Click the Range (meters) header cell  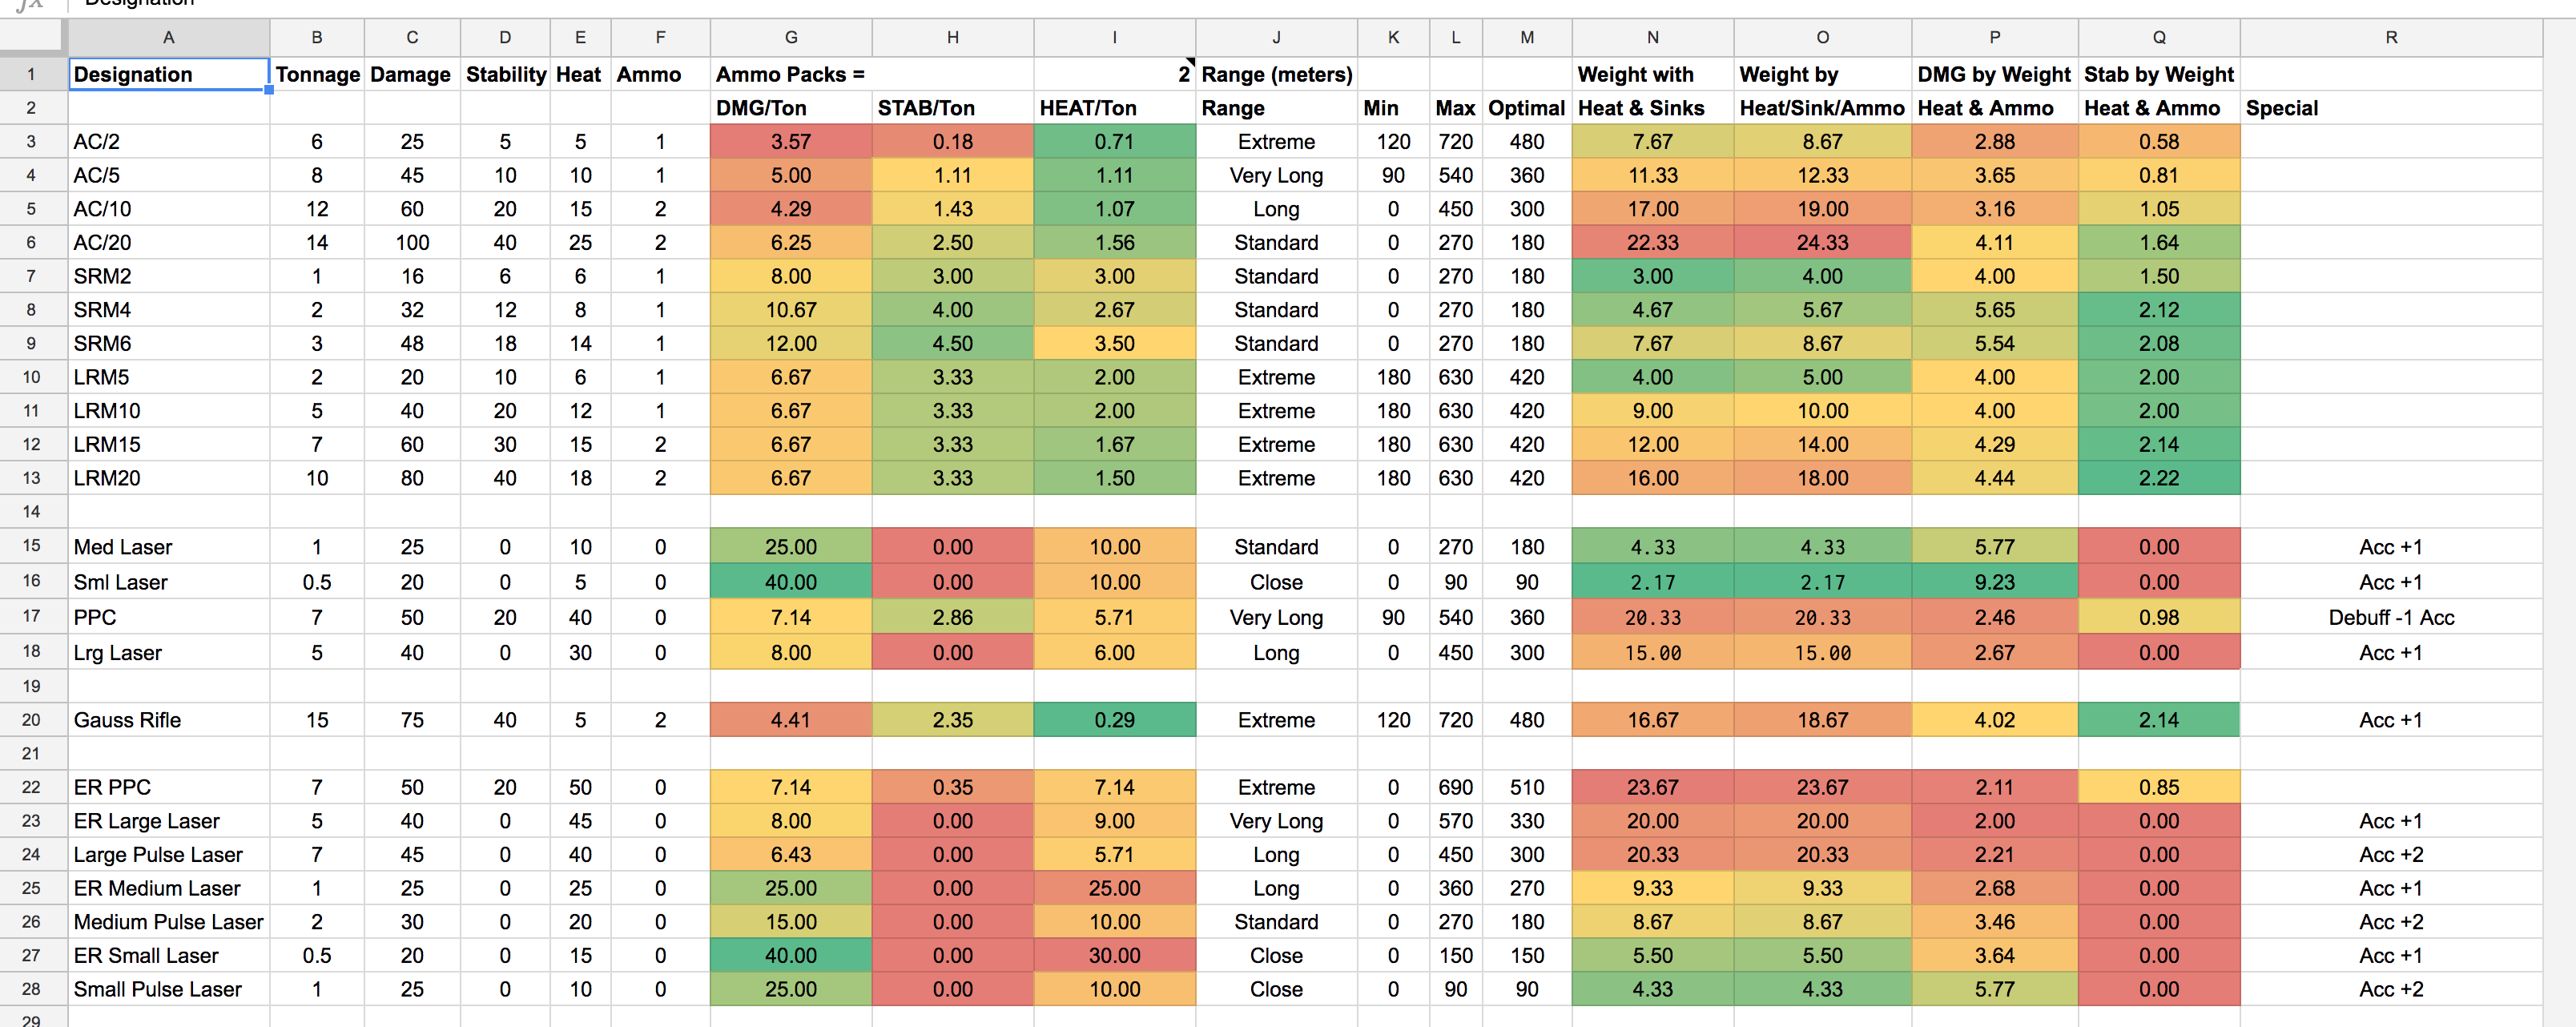1276,74
